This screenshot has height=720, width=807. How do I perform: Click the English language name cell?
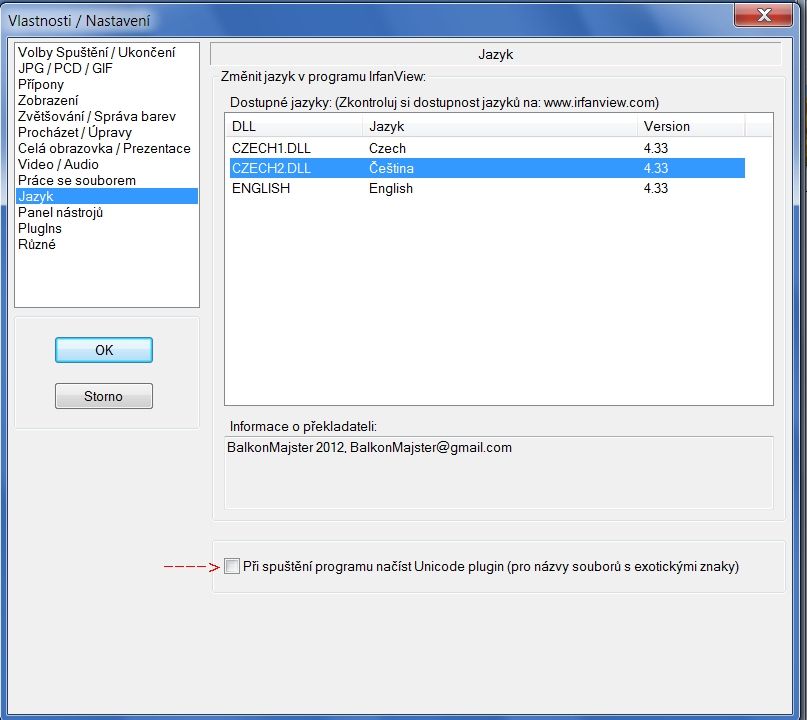391,188
